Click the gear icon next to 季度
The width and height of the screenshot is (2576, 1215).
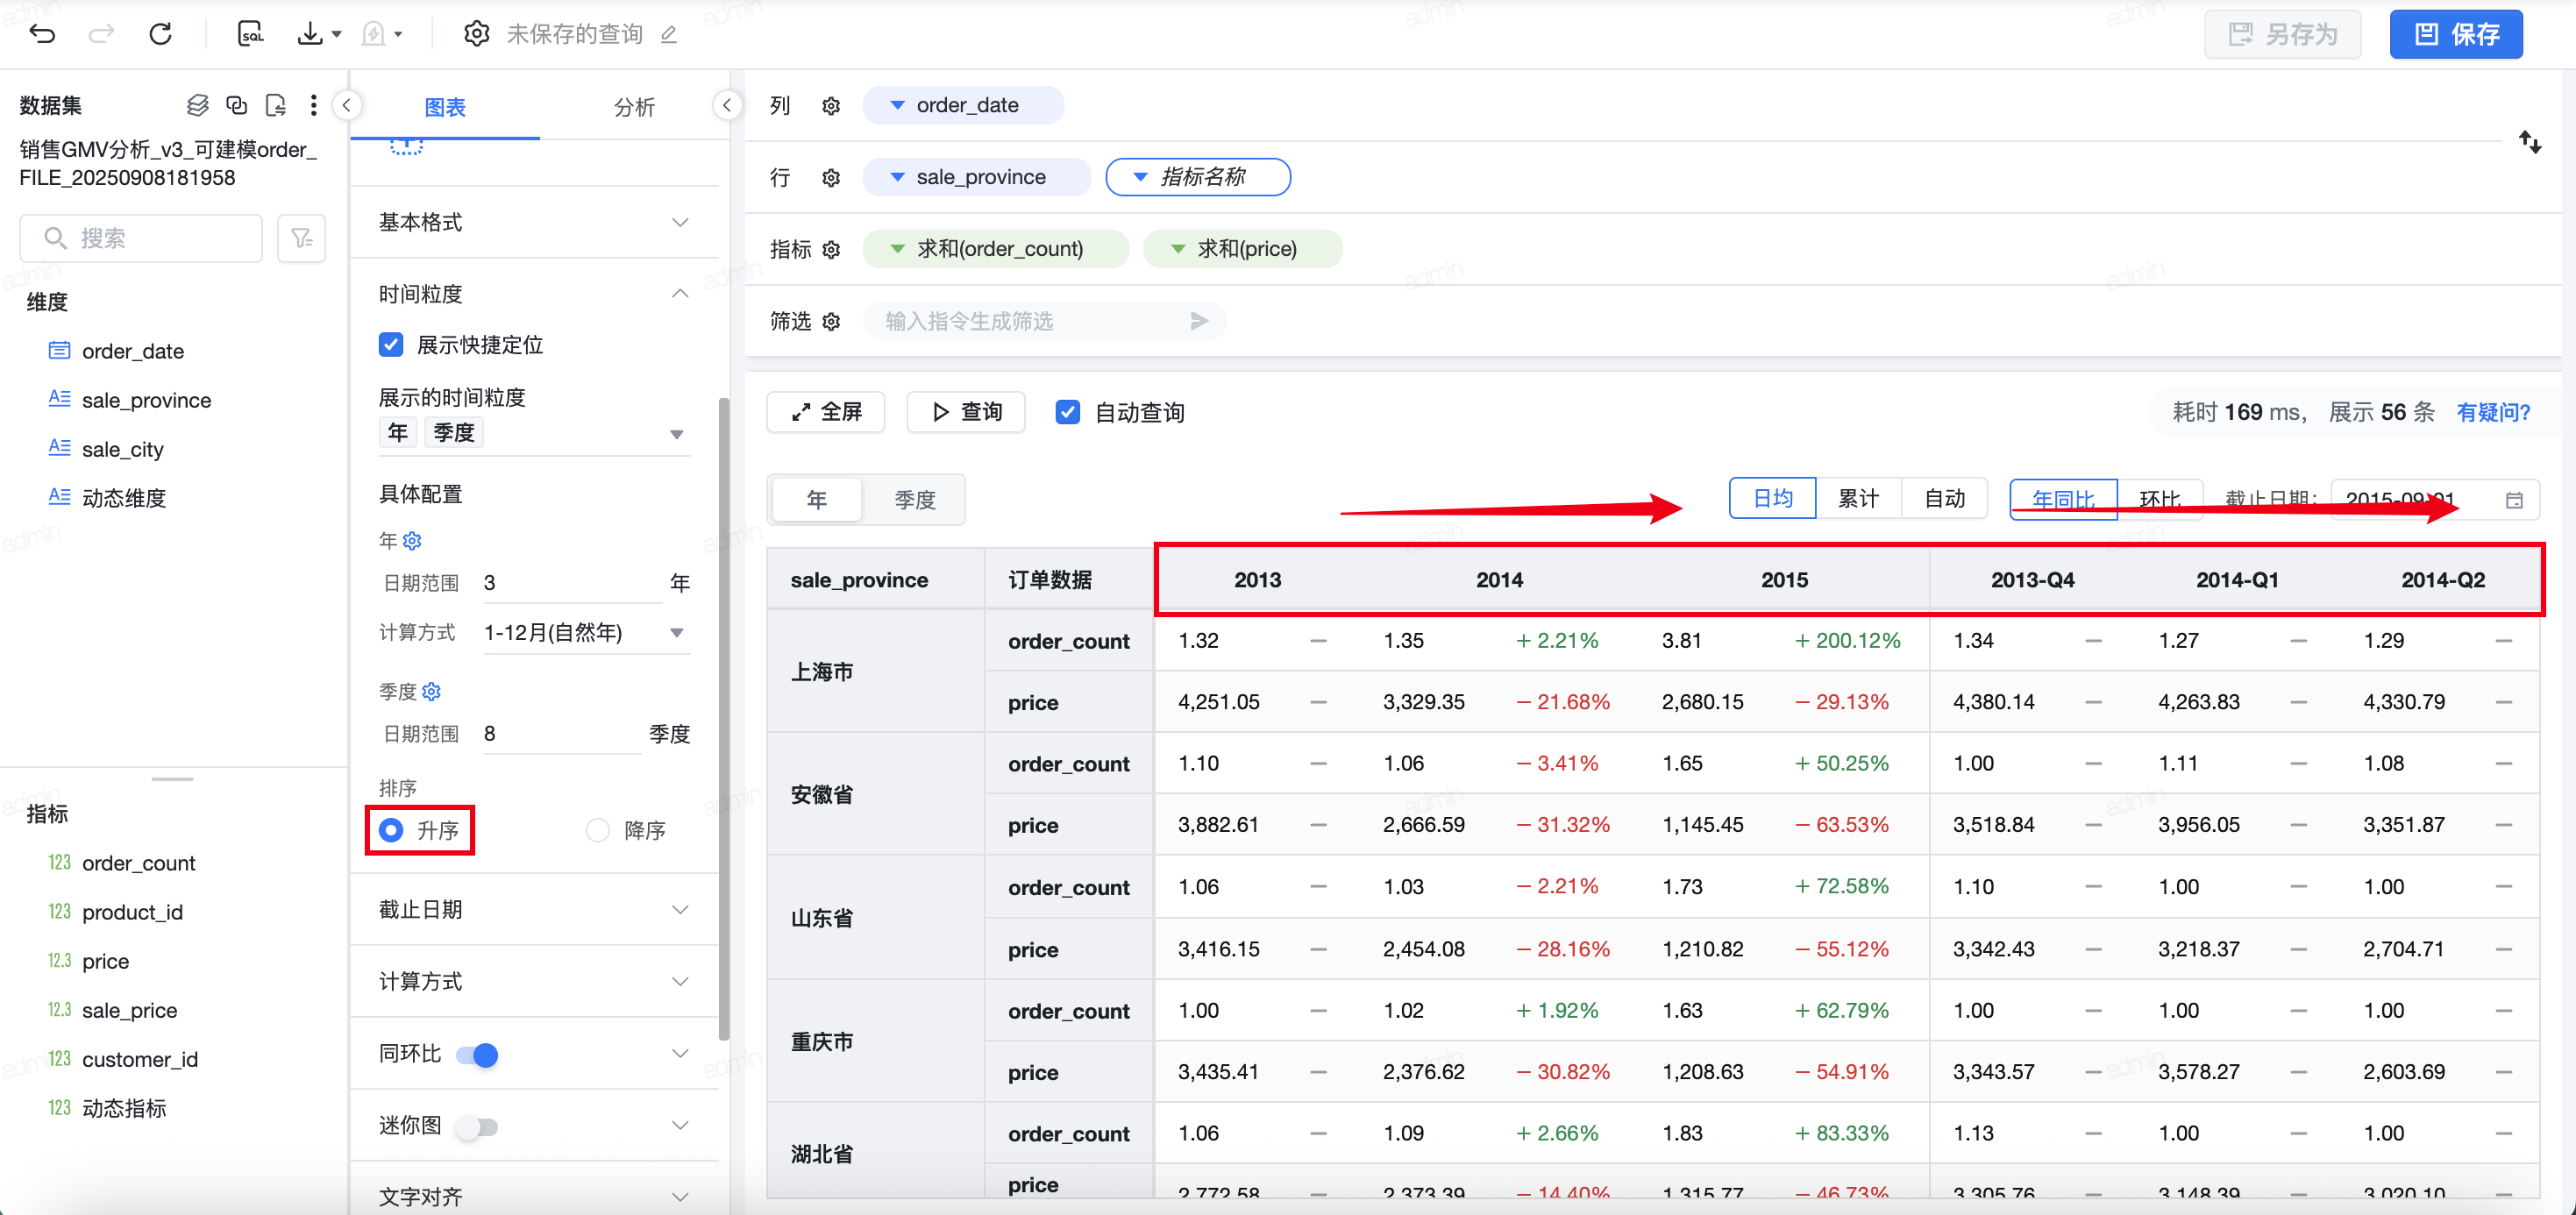(x=432, y=691)
